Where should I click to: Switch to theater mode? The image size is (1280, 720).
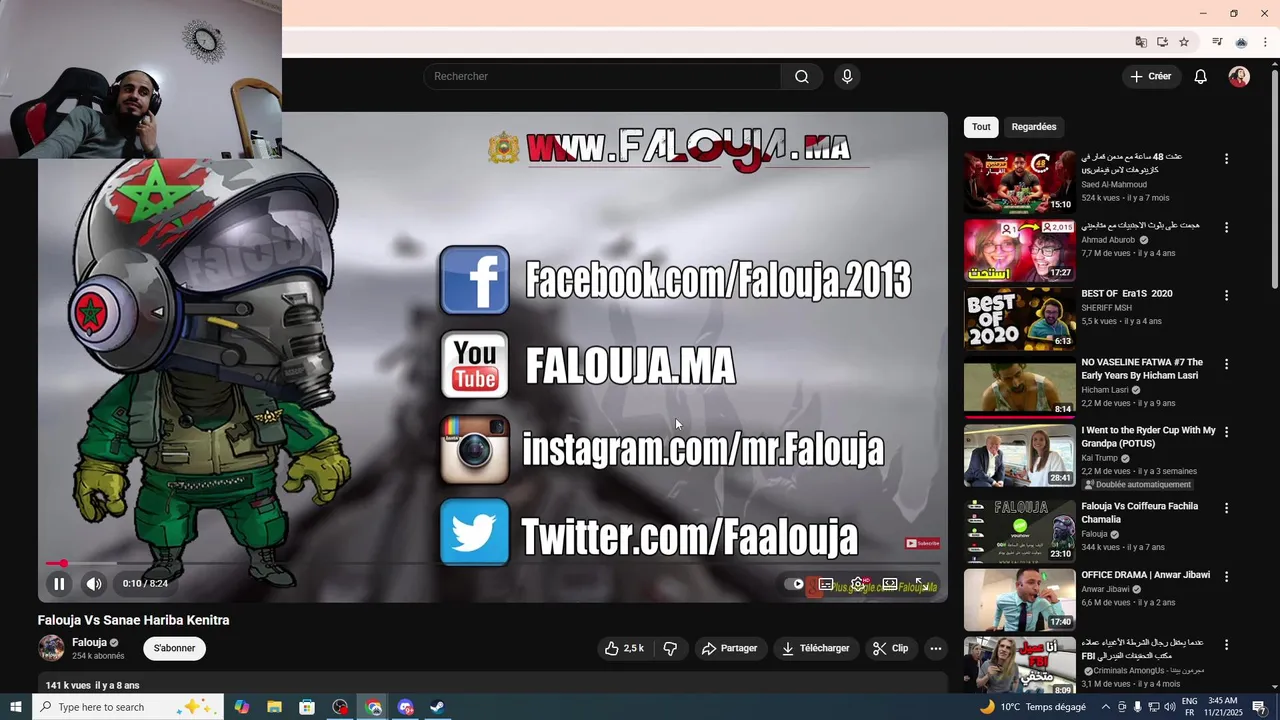pos(889,584)
